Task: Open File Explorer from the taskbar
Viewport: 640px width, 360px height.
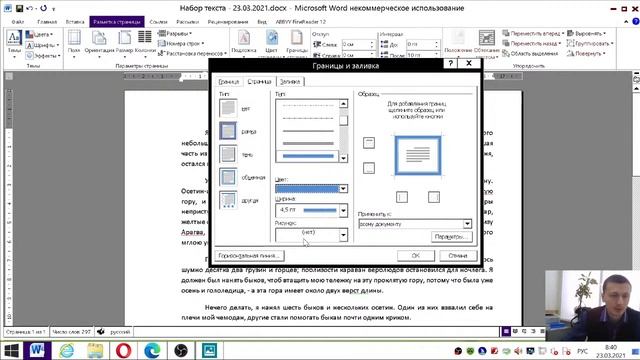Action: pyautogui.click(x=95, y=351)
